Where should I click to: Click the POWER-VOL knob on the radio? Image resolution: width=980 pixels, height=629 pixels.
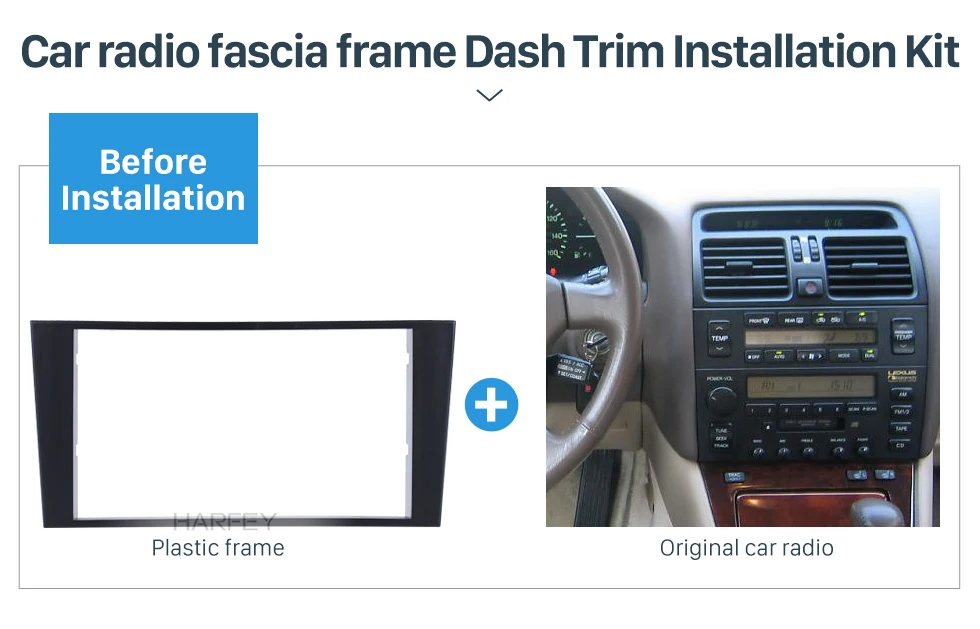click(721, 400)
